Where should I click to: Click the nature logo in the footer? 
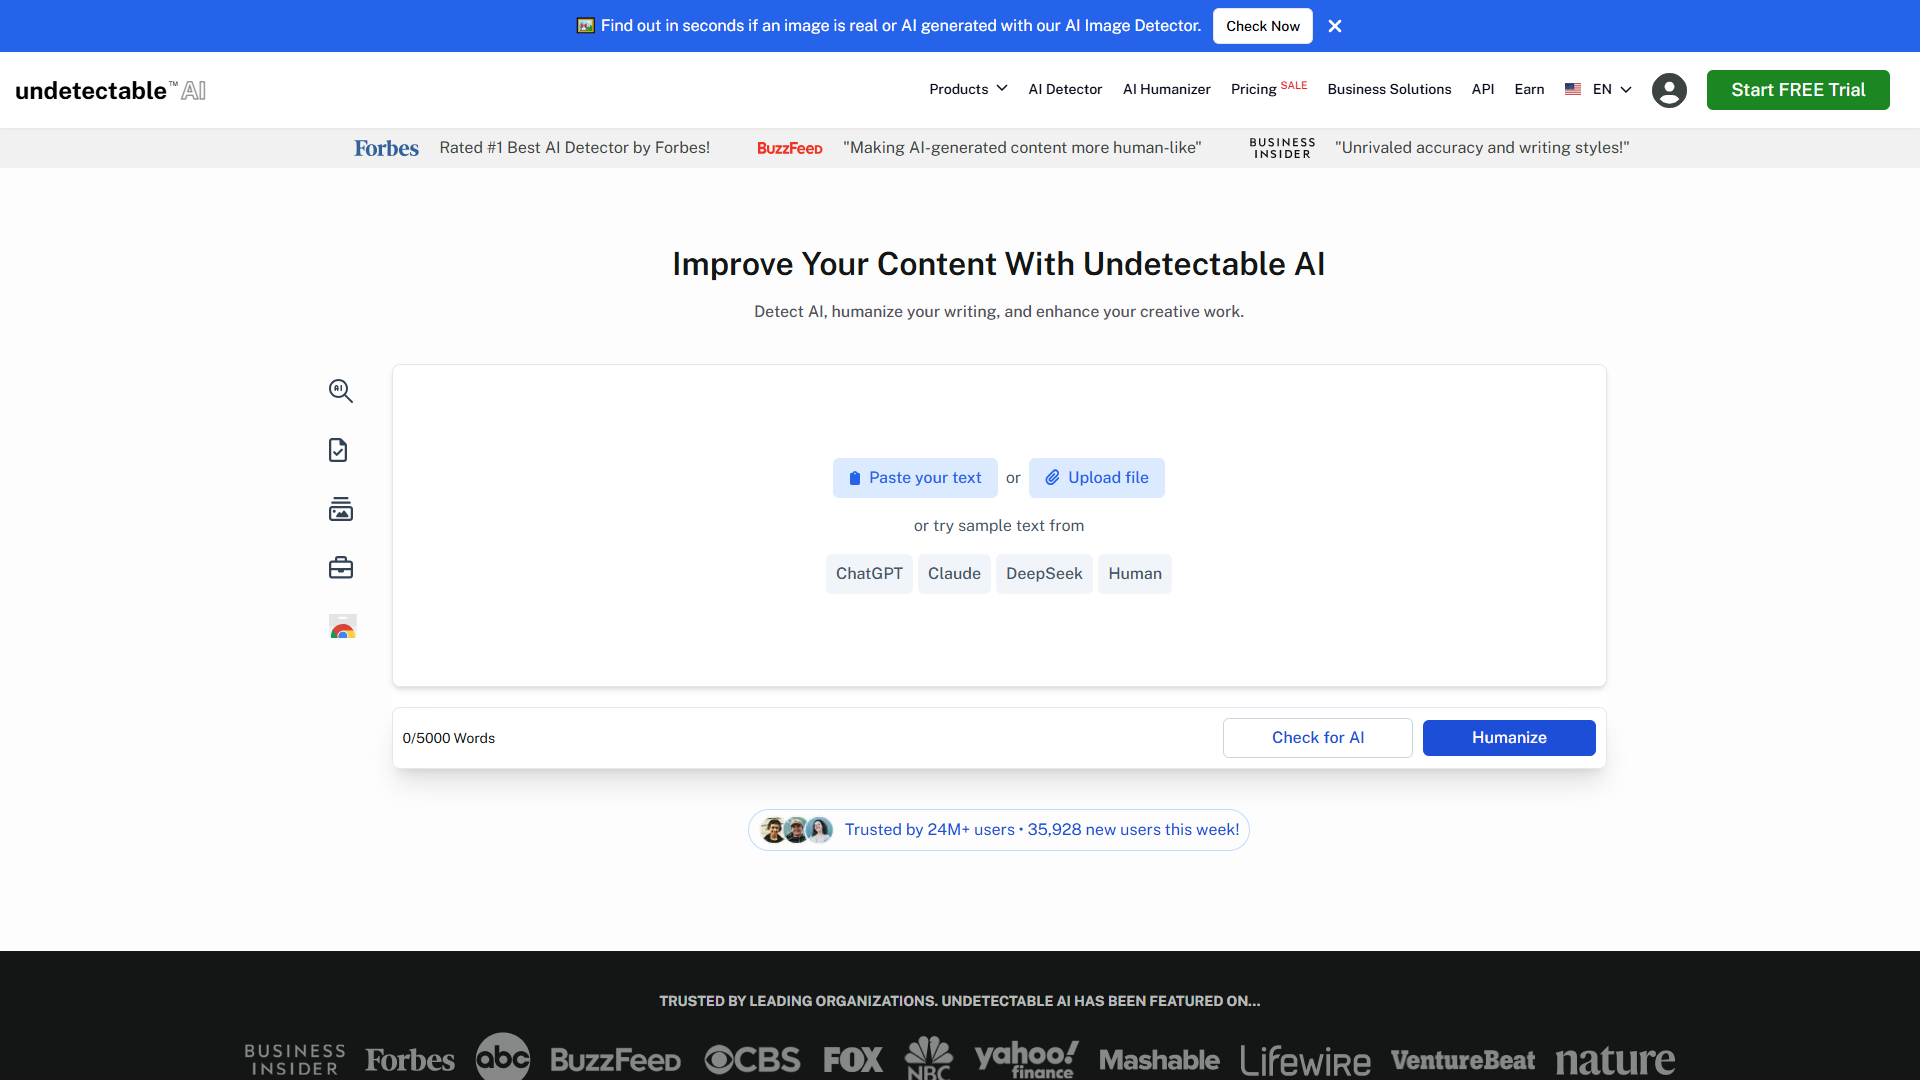pos(1615,1060)
